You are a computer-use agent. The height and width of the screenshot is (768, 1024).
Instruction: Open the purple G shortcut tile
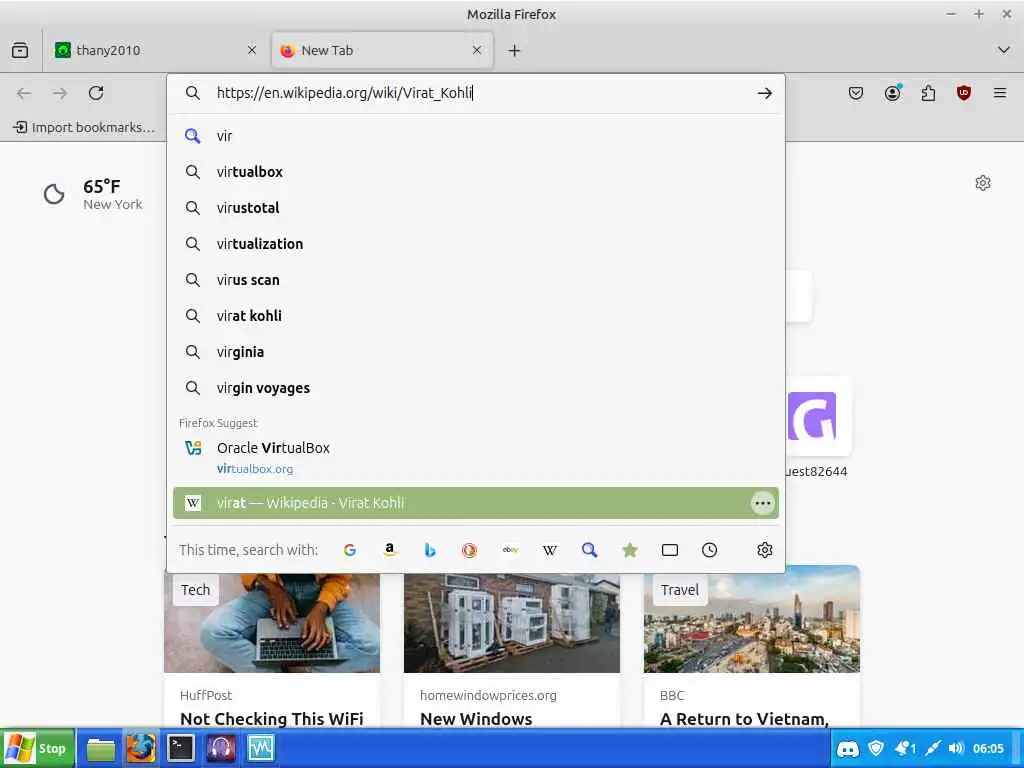(812, 417)
